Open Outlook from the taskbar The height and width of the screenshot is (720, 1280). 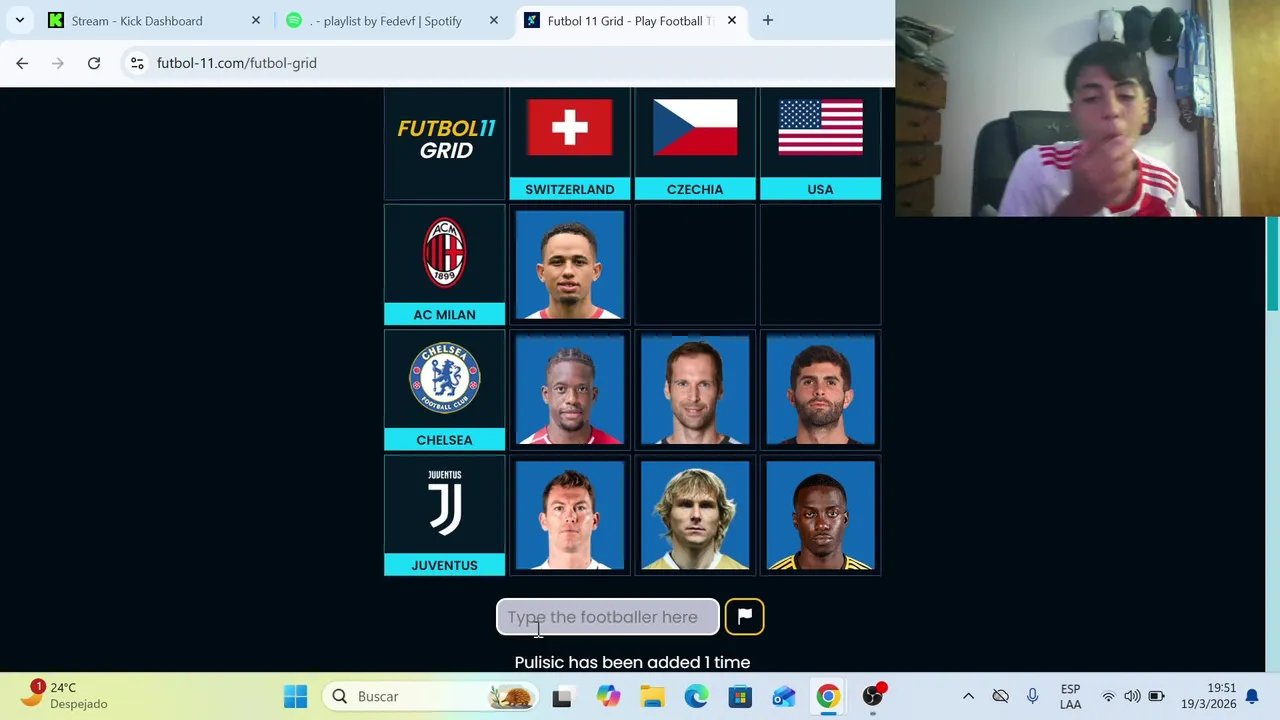click(x=784, y=696)
